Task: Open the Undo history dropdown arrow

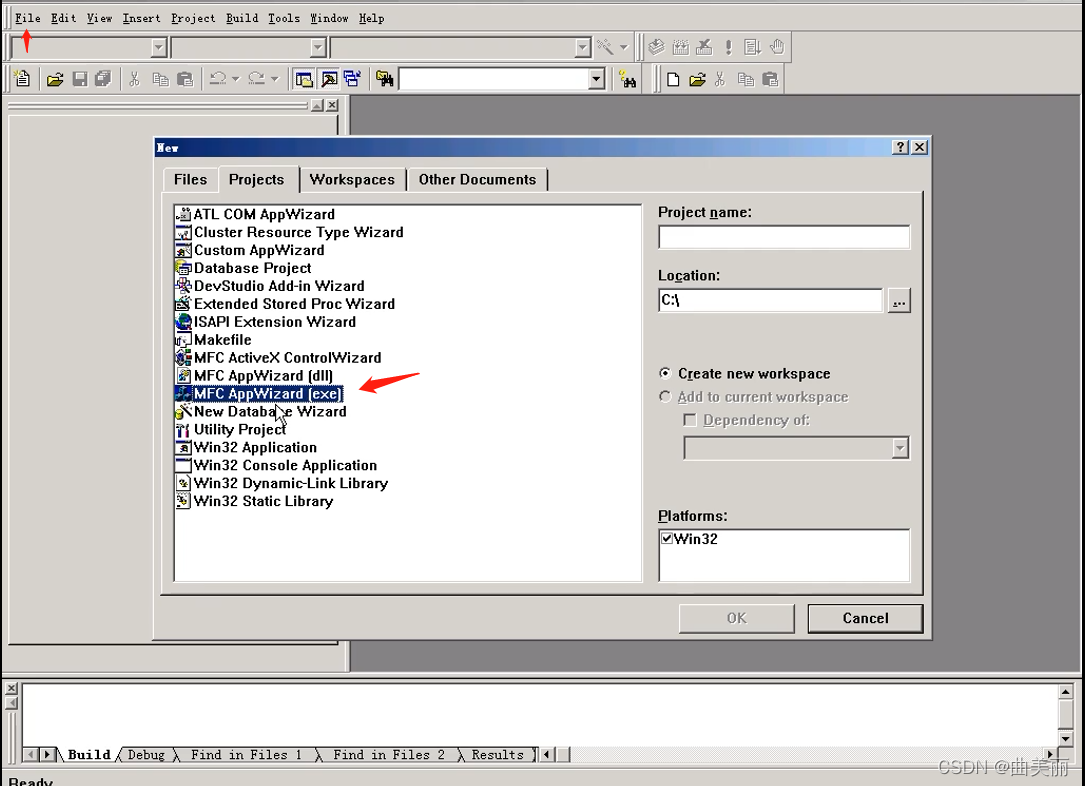Action: pos(235,79)
